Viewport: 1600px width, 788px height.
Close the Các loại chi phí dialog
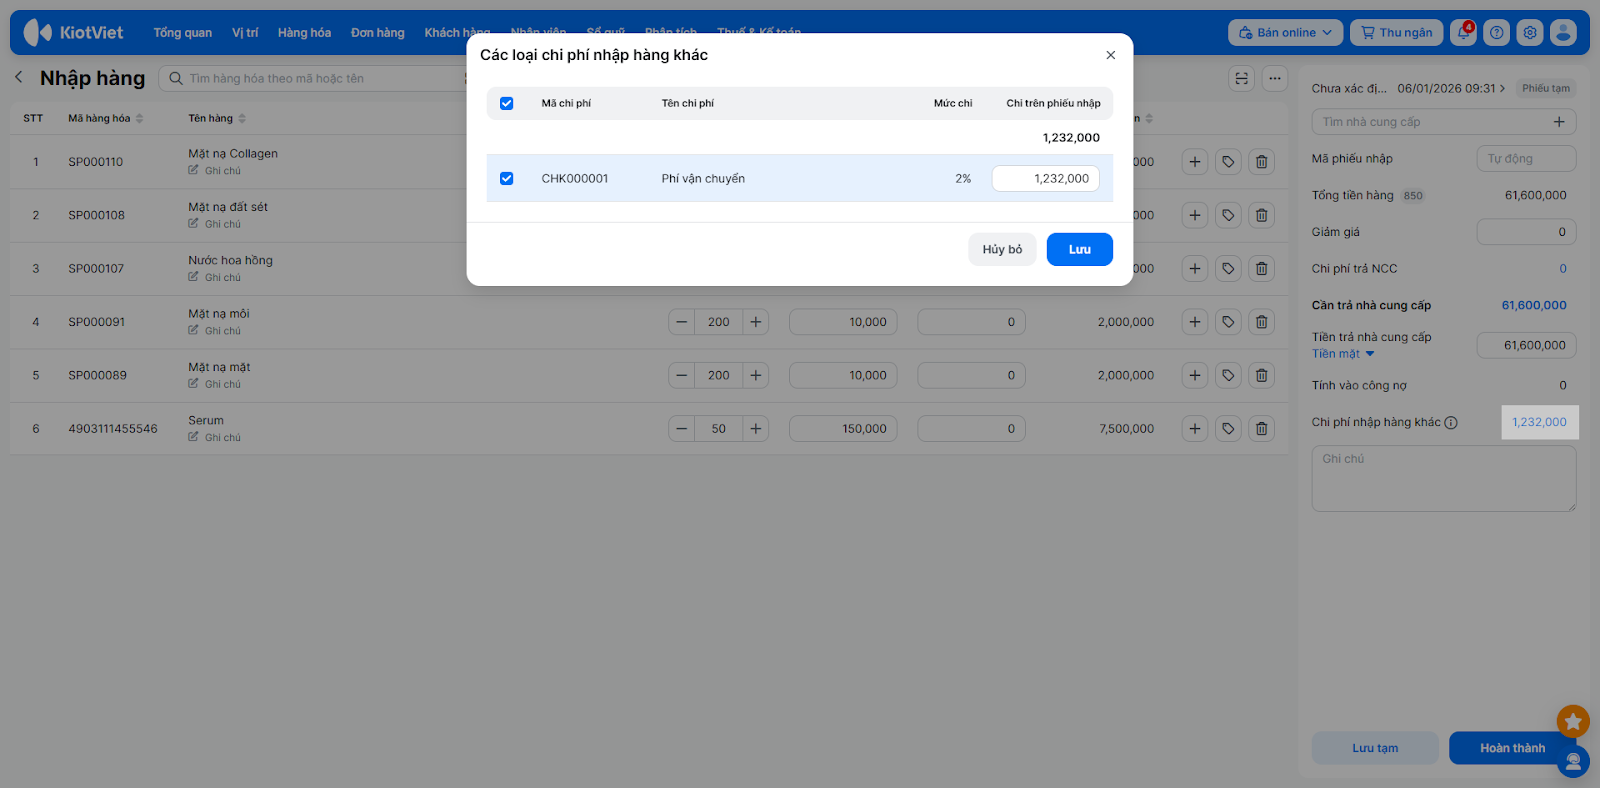[1111, 55]
